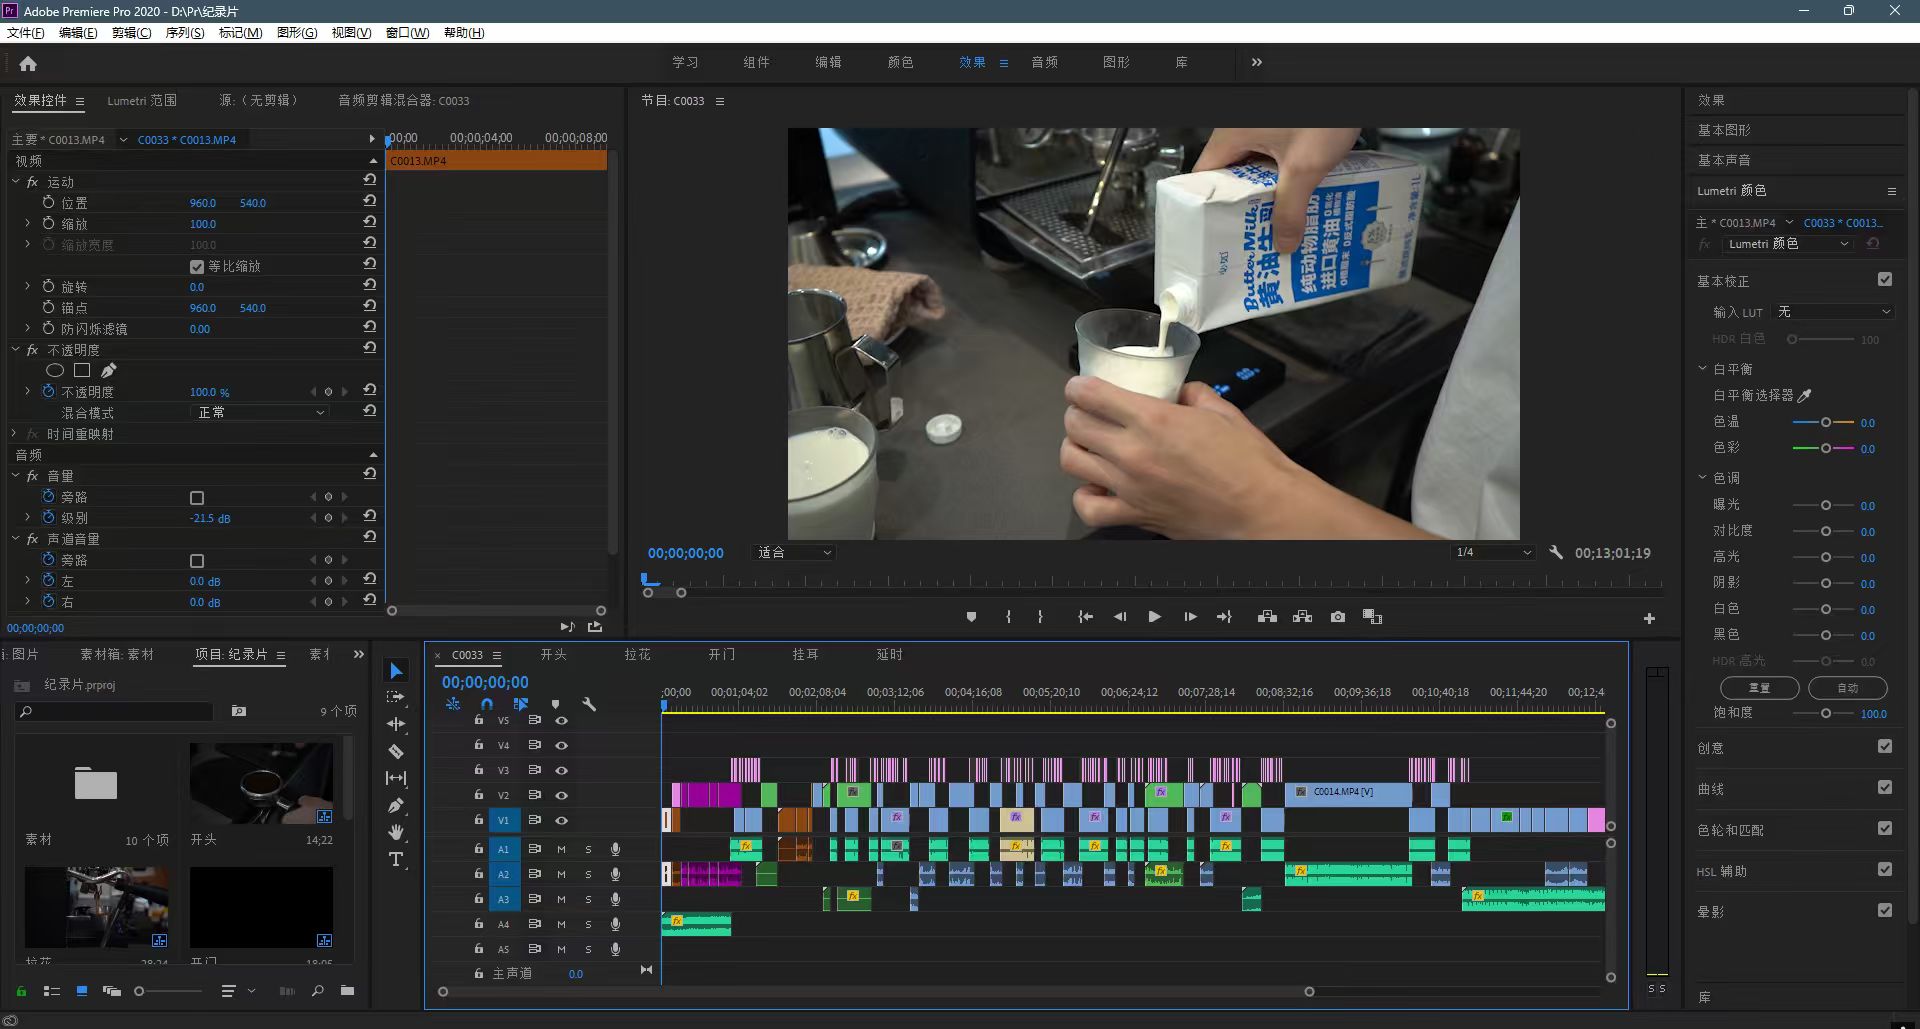Search in the project panel footer
1920x1029 pixels.
(317, 991)
